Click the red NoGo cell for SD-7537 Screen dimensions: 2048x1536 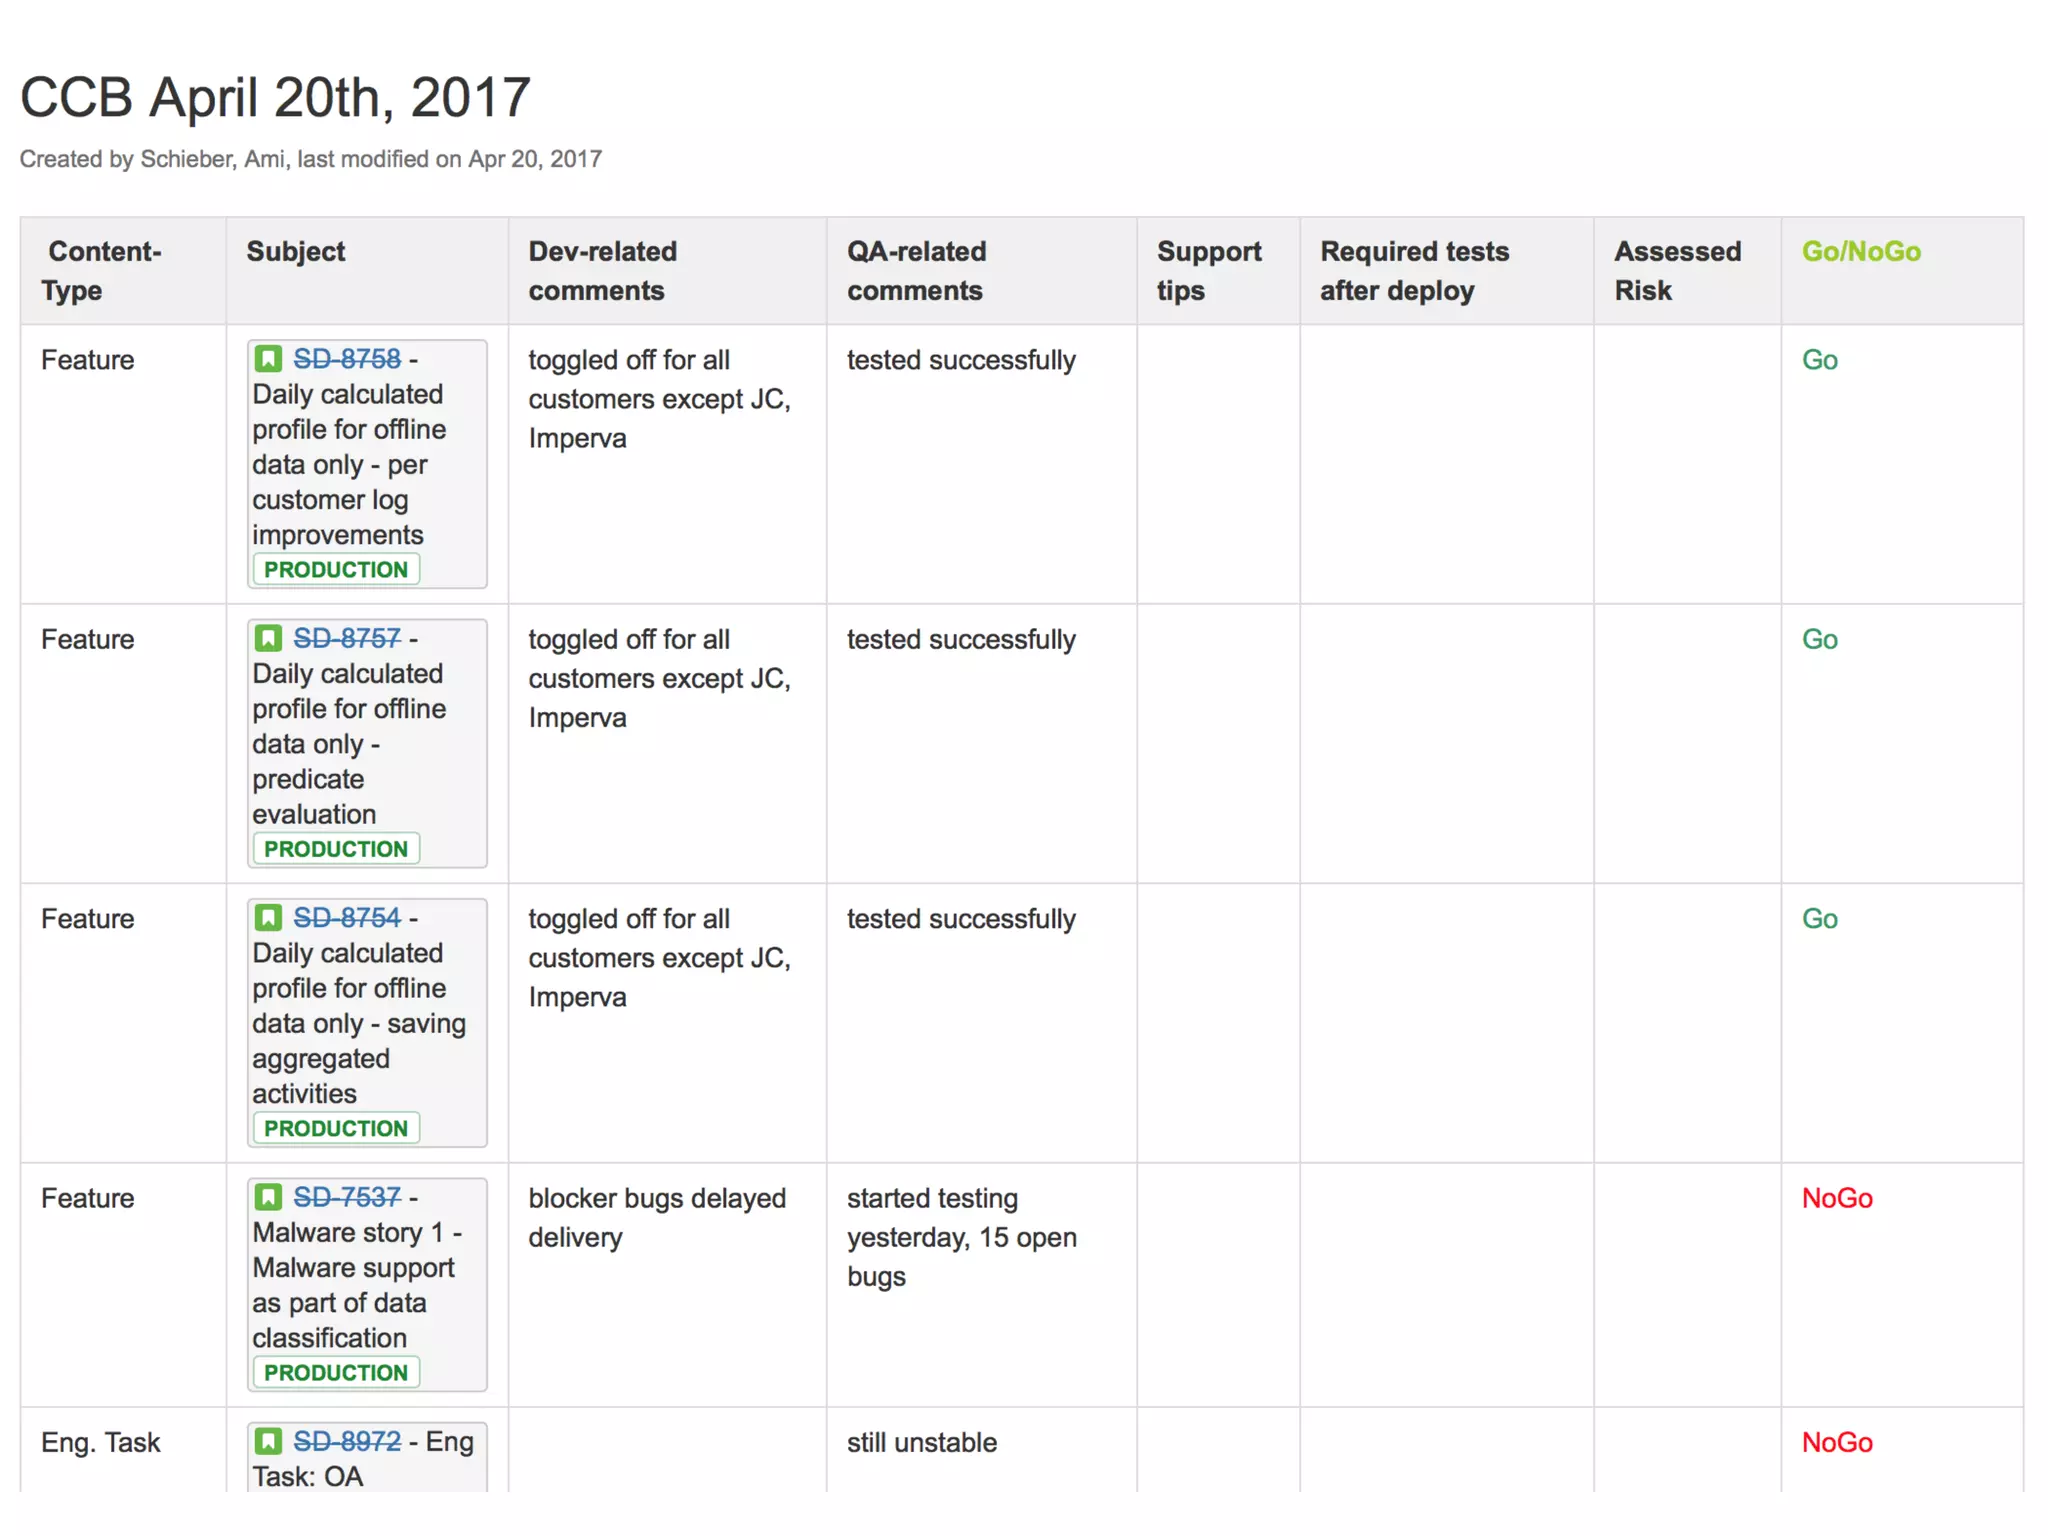pyautogui.click(x=1836, y=1198)
